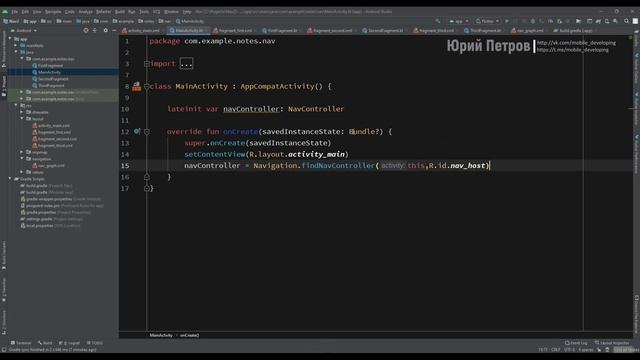Open the Refactor menu
The width and height of the screenshot is (640, 360).
(103, 11)
